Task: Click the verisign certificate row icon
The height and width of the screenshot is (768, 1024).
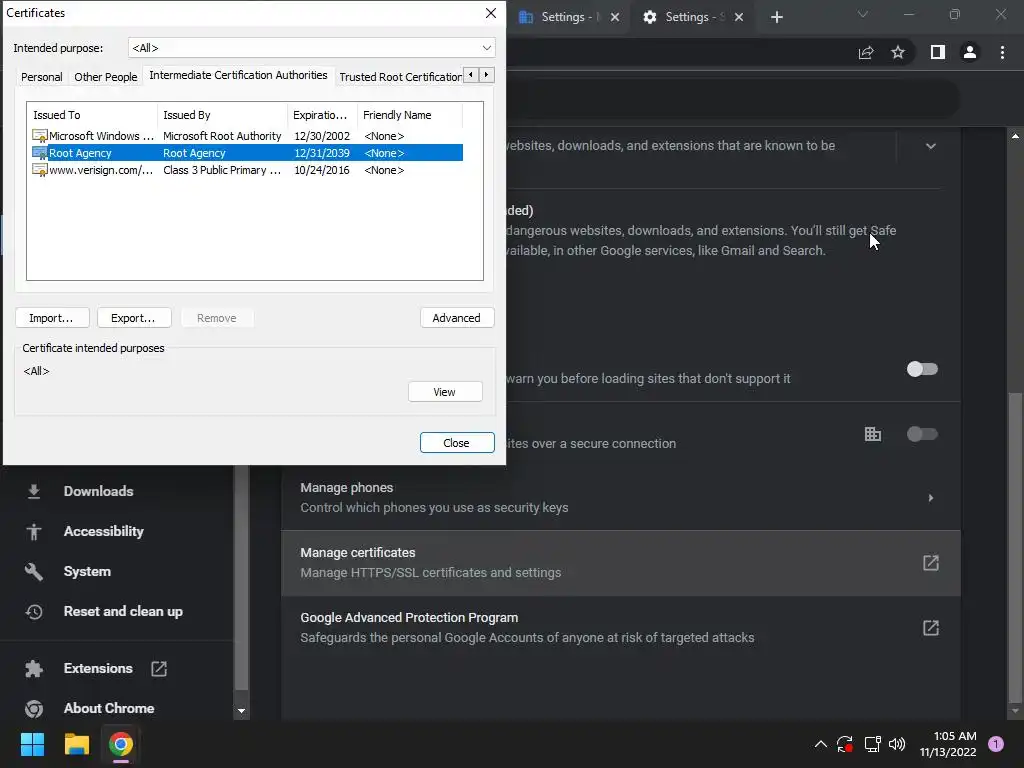Action: point(40,170)
